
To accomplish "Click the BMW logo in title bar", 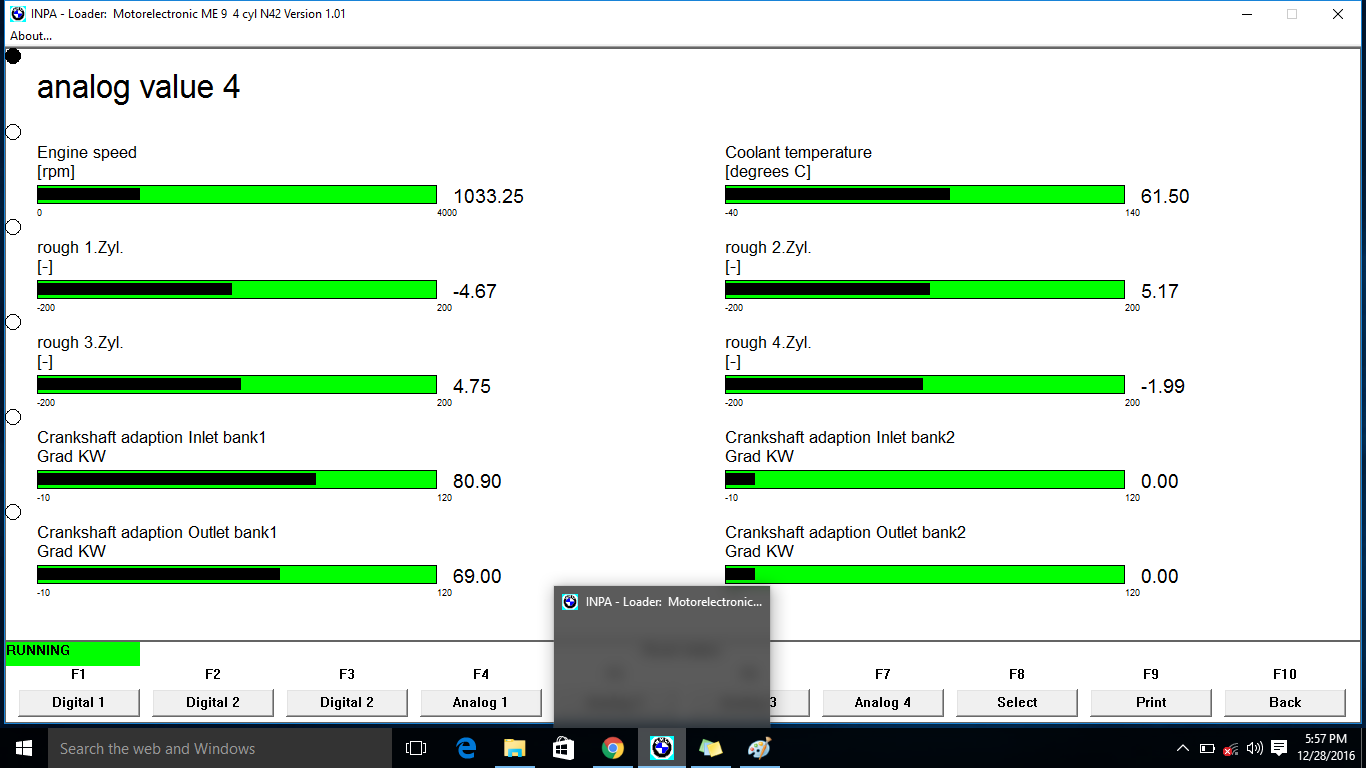I will click(x=18, y=14).
